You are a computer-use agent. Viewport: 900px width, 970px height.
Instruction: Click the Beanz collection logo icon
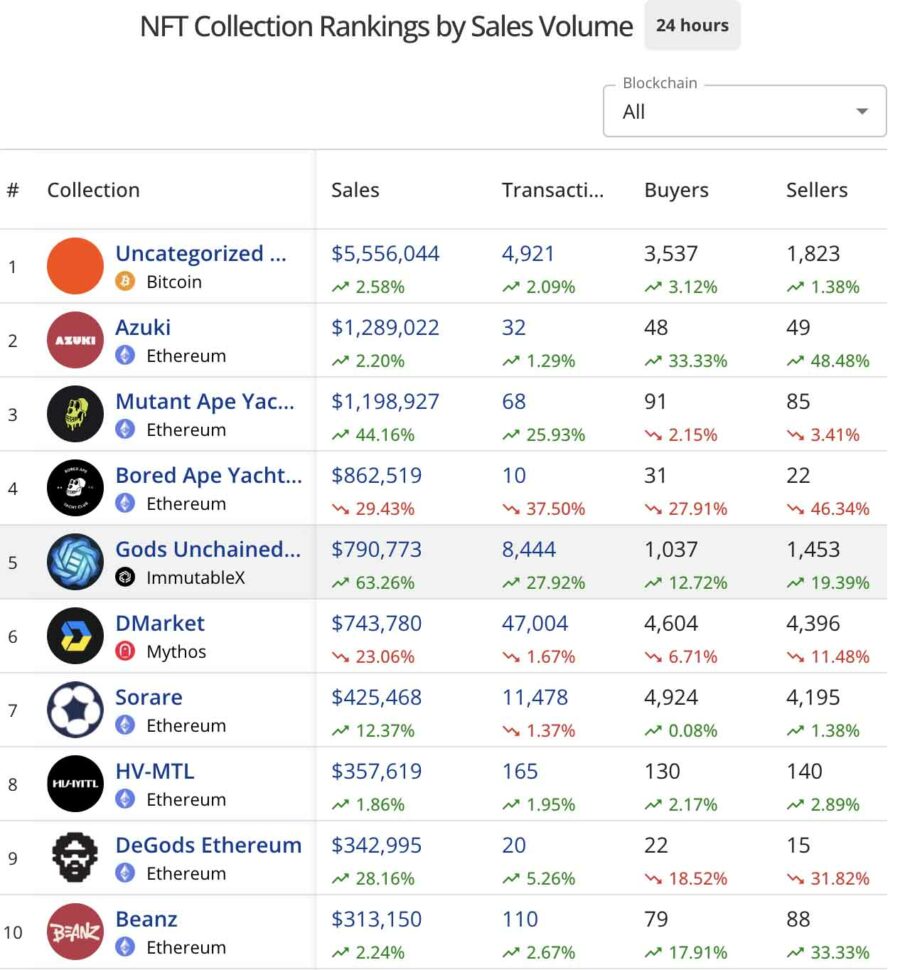point(75,932)
